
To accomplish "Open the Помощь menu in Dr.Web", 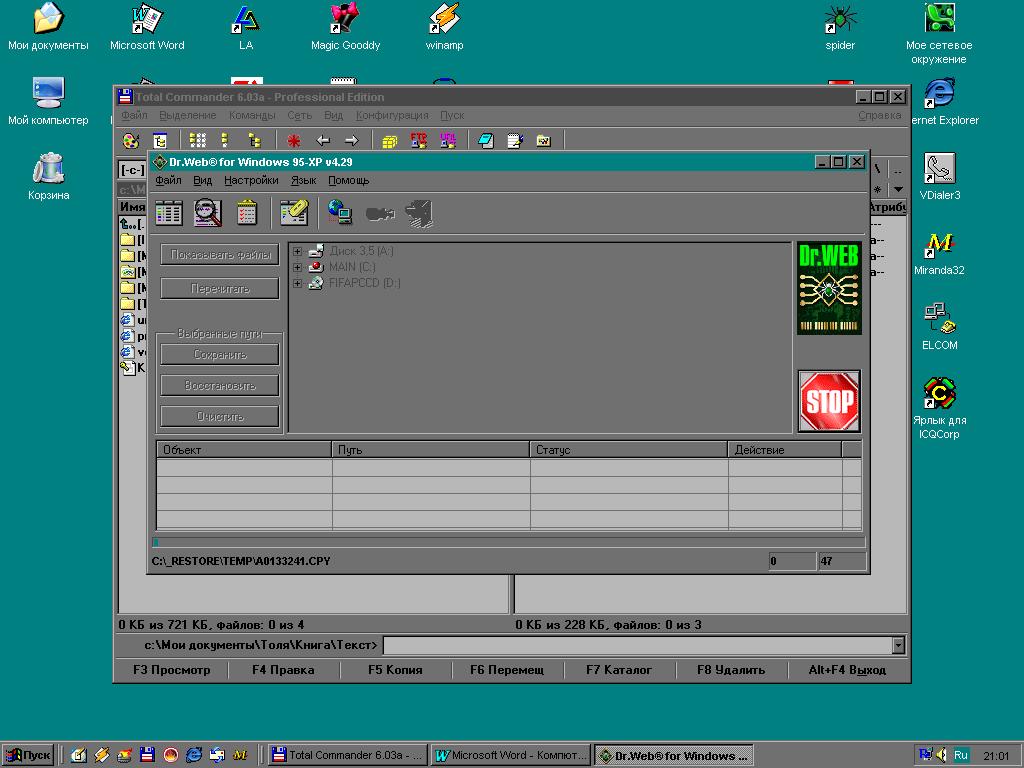I will [348, 181].
